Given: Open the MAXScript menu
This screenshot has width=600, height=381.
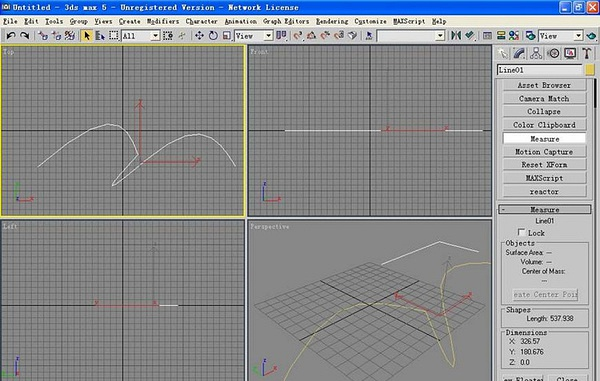Looking at the screenshot, I should (x=409, y=21).
